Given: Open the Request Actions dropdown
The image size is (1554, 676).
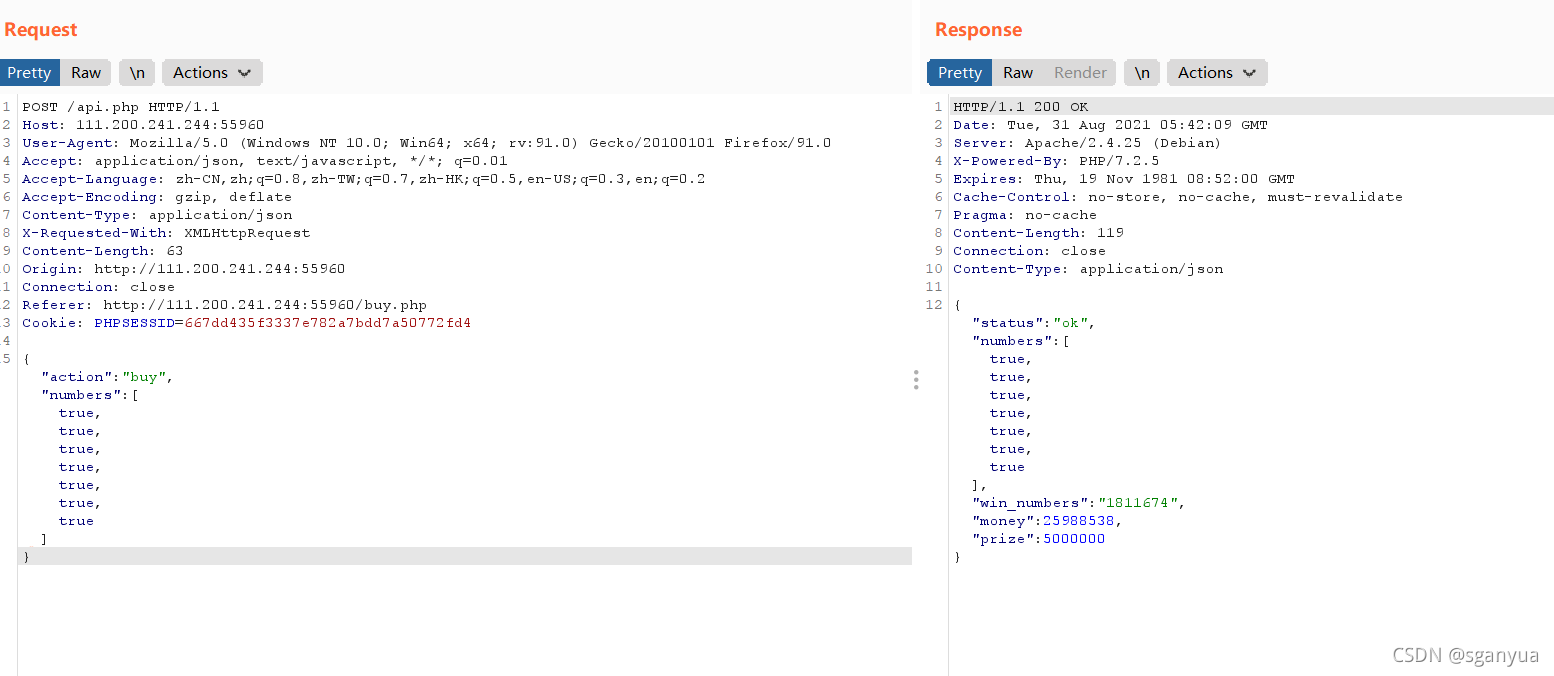Looking at the screenshot, I should tap(211, 72).
